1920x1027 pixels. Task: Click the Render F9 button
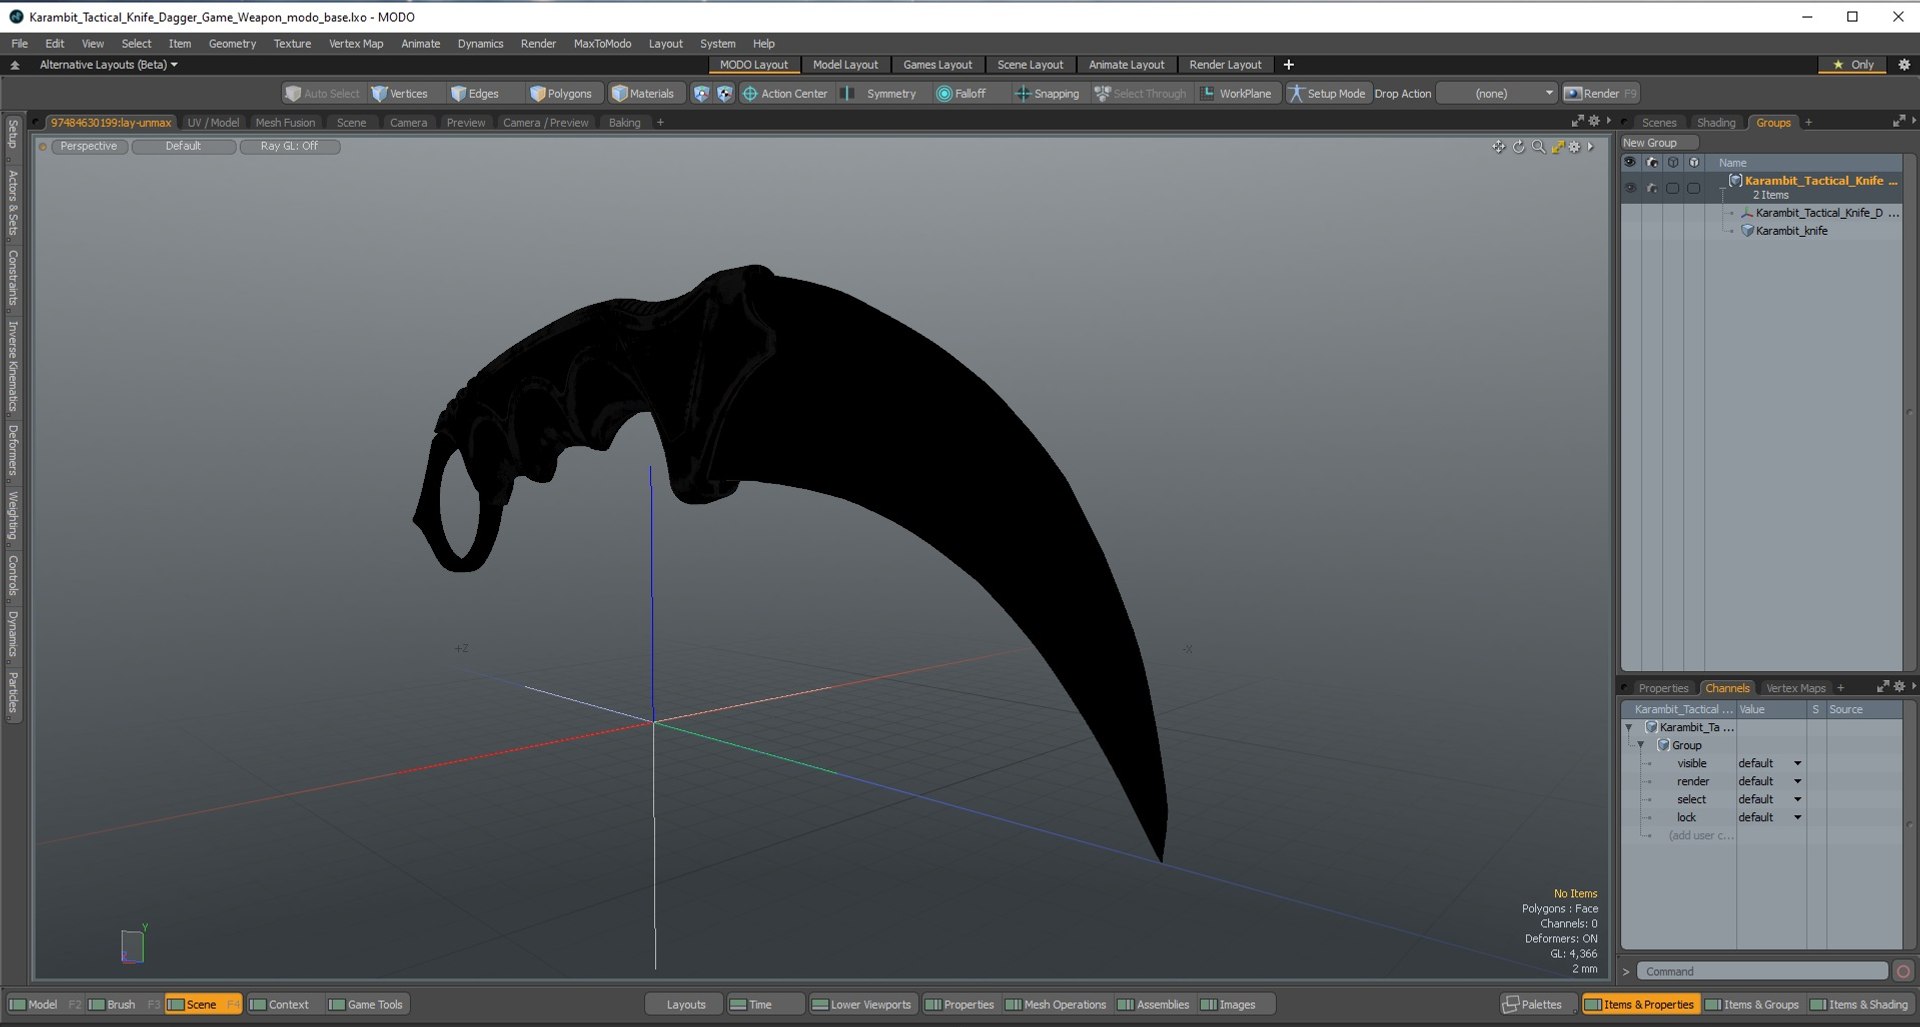pos(1601,93)
